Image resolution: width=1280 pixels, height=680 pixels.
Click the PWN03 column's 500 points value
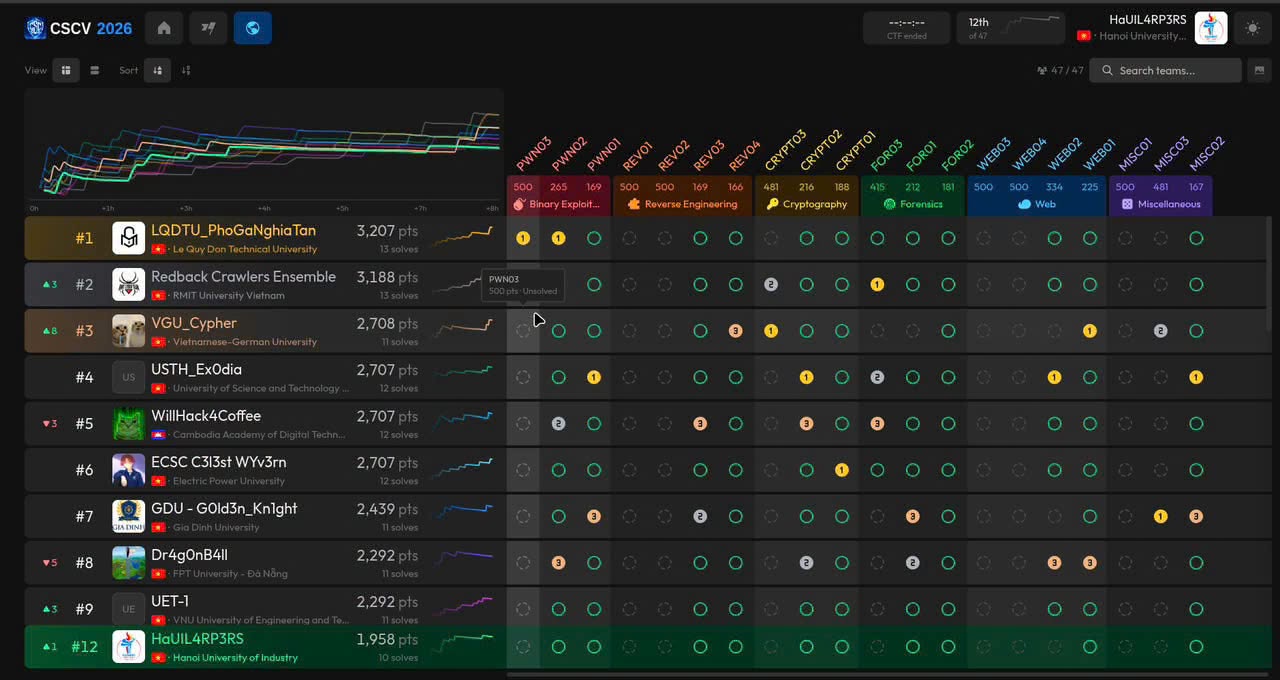(x=523, y=187)
